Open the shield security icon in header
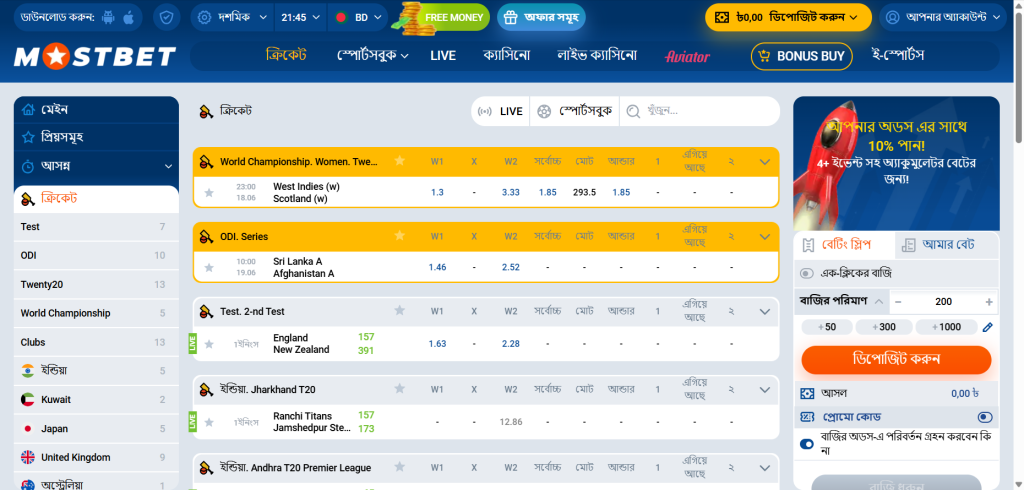 (x=167, y=18)
